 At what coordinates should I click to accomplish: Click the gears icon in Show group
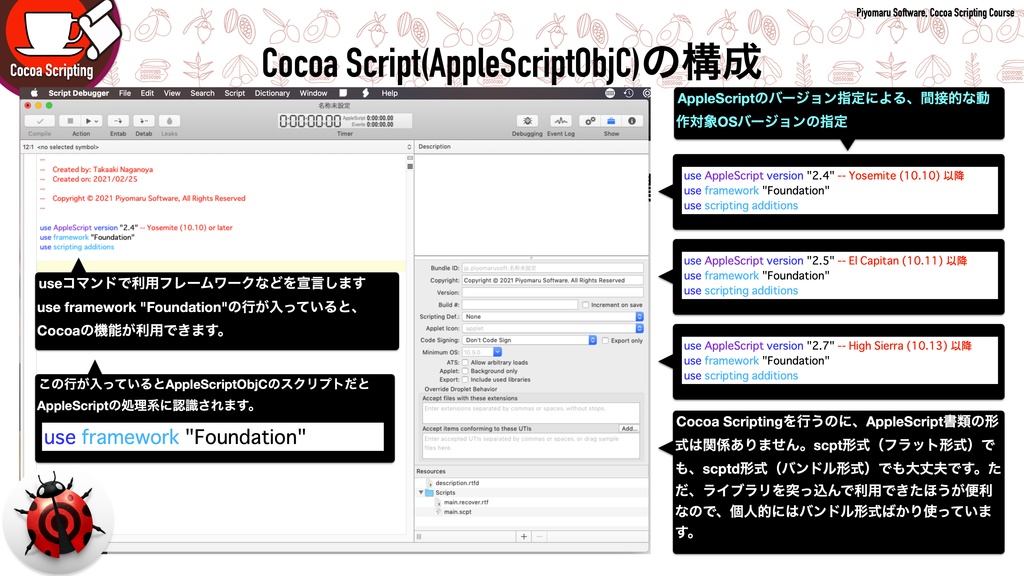[589, 121]
